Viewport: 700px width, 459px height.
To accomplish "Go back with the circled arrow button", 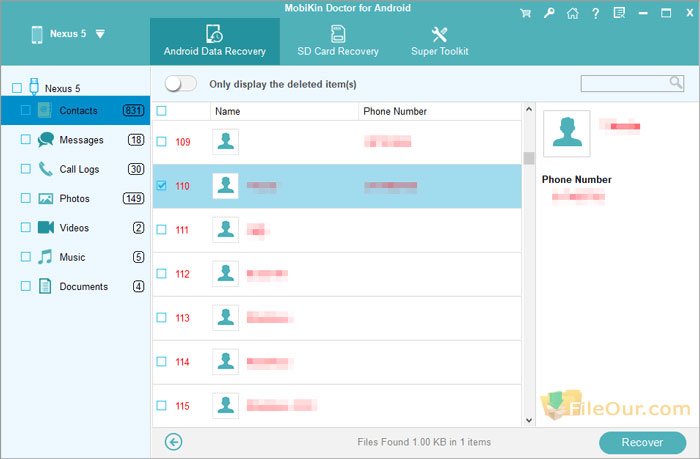I will tap(173, 442).
